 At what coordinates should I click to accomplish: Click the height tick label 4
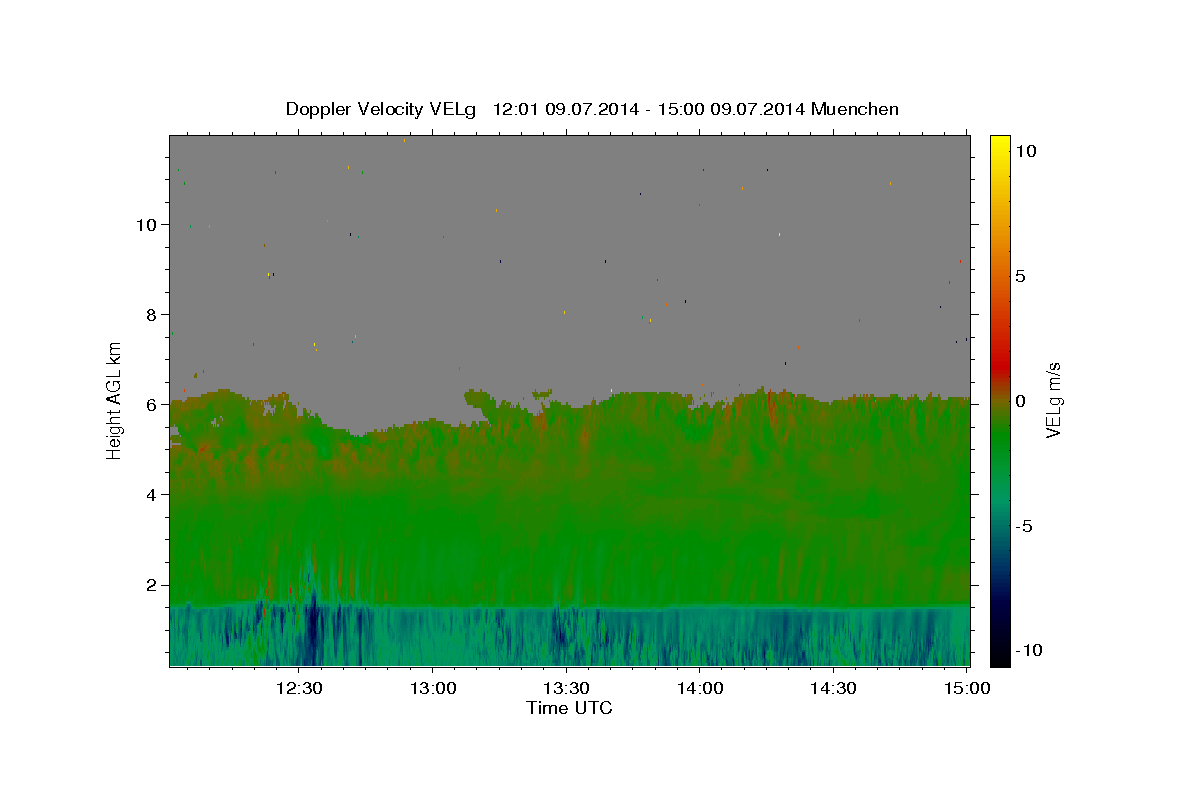click(150, 494)
